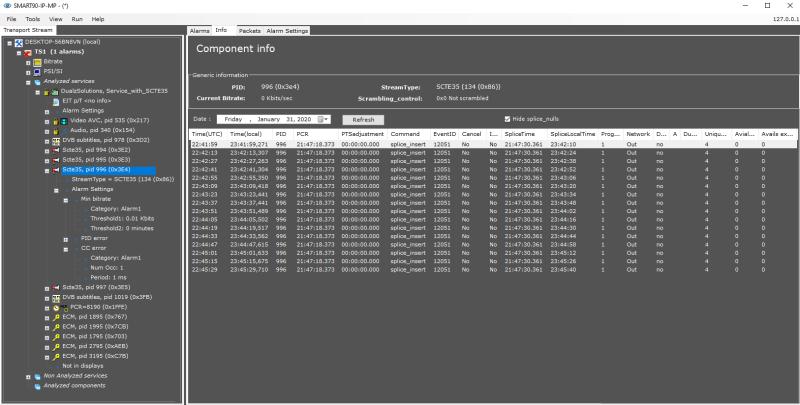Click the ECM pid 3195 key icon
The height and width of the screenshot is (405, 800).
coord(57,357)
